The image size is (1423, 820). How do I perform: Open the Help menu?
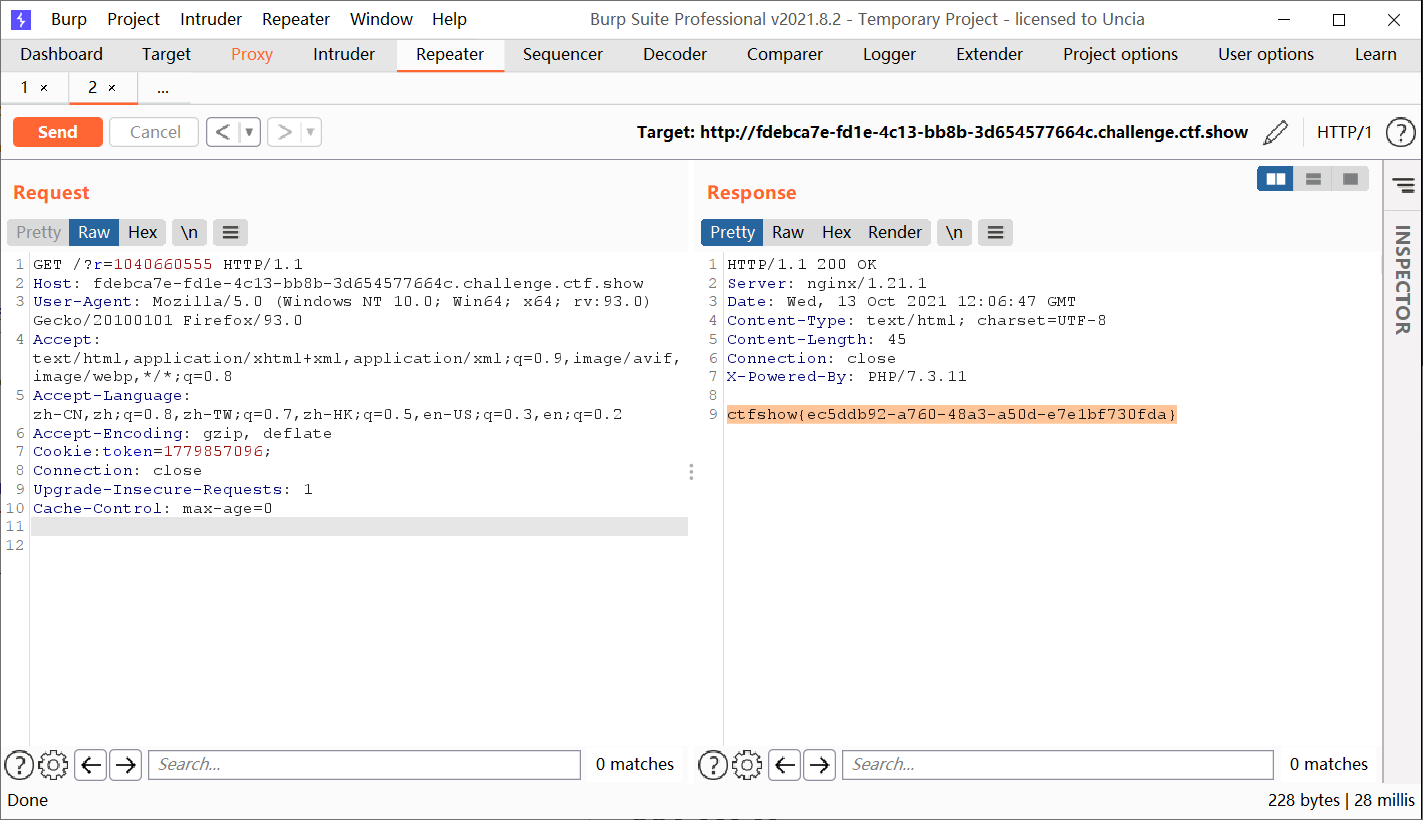[x=449, y=19]
